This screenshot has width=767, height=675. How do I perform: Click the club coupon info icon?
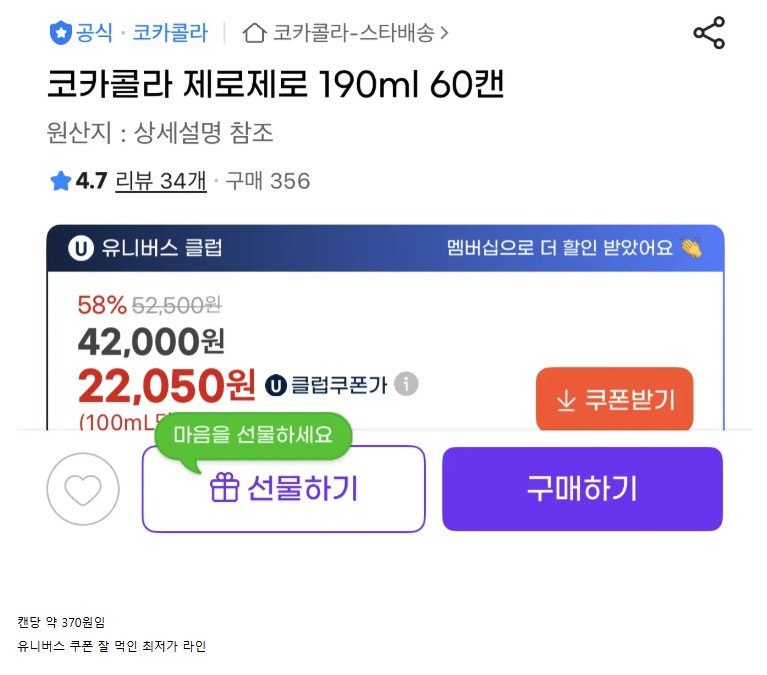[406, 384]
